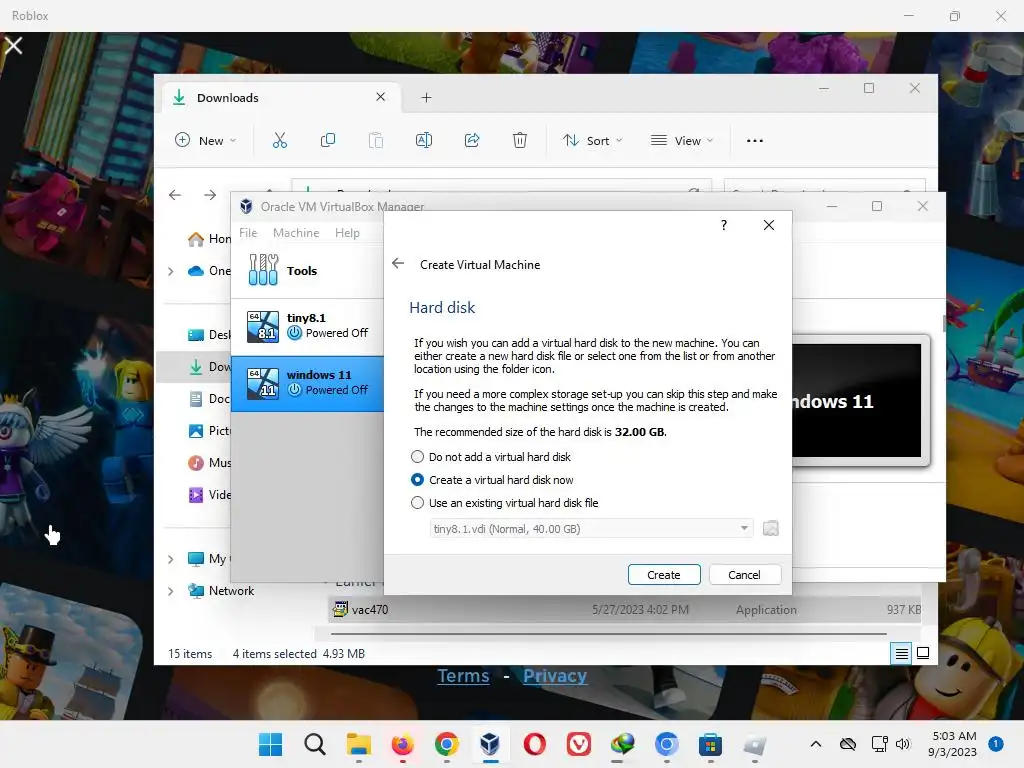Switch to details view layout icon

[902, 653]
